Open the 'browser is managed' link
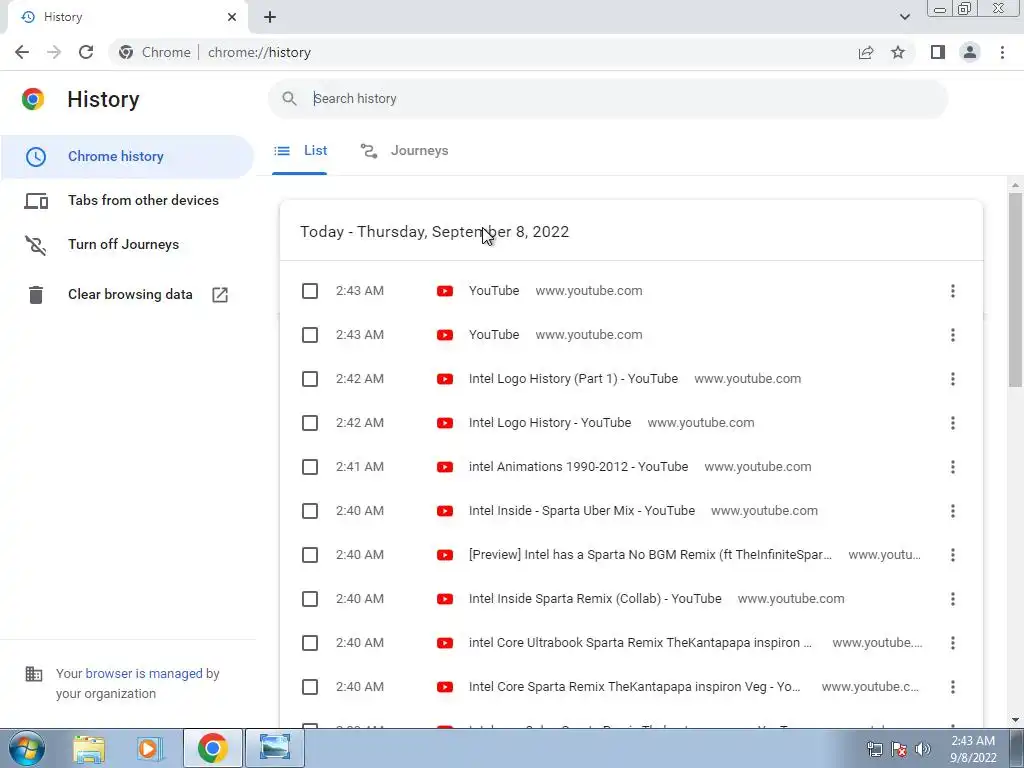The width and height of the screenshot is (1024, 768). pos(144,673)
